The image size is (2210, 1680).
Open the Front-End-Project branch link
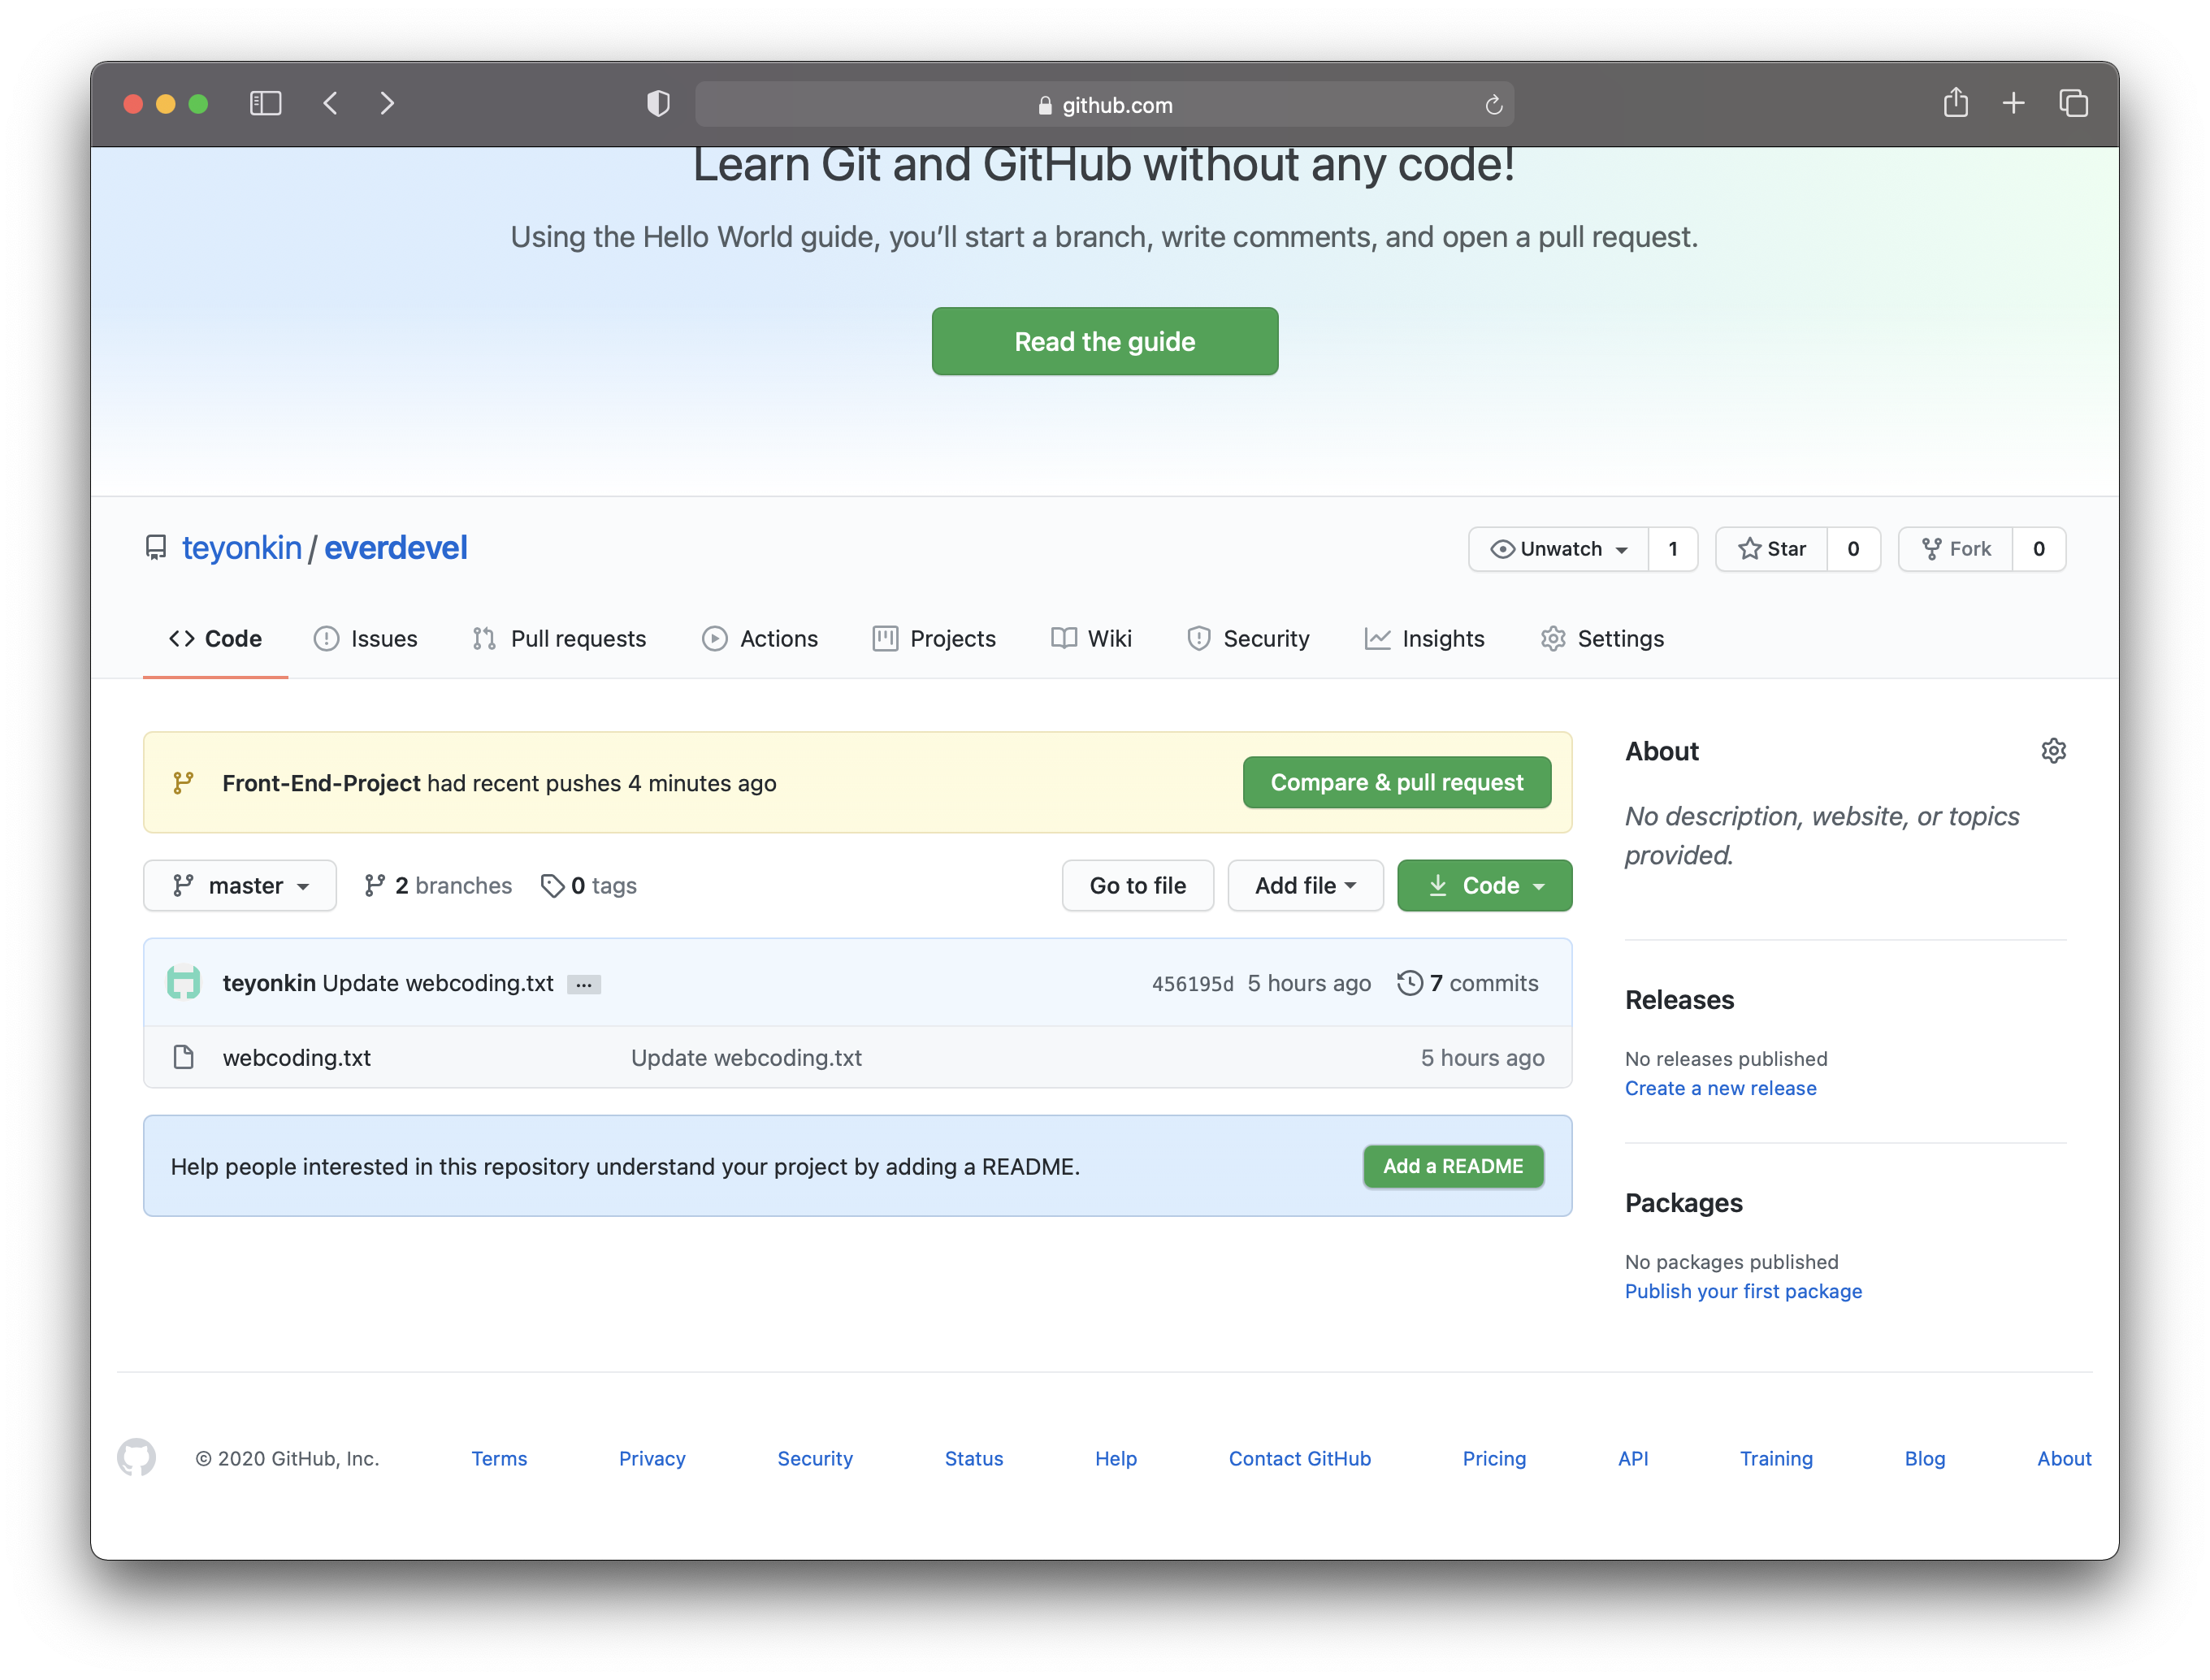coord(321,783)
